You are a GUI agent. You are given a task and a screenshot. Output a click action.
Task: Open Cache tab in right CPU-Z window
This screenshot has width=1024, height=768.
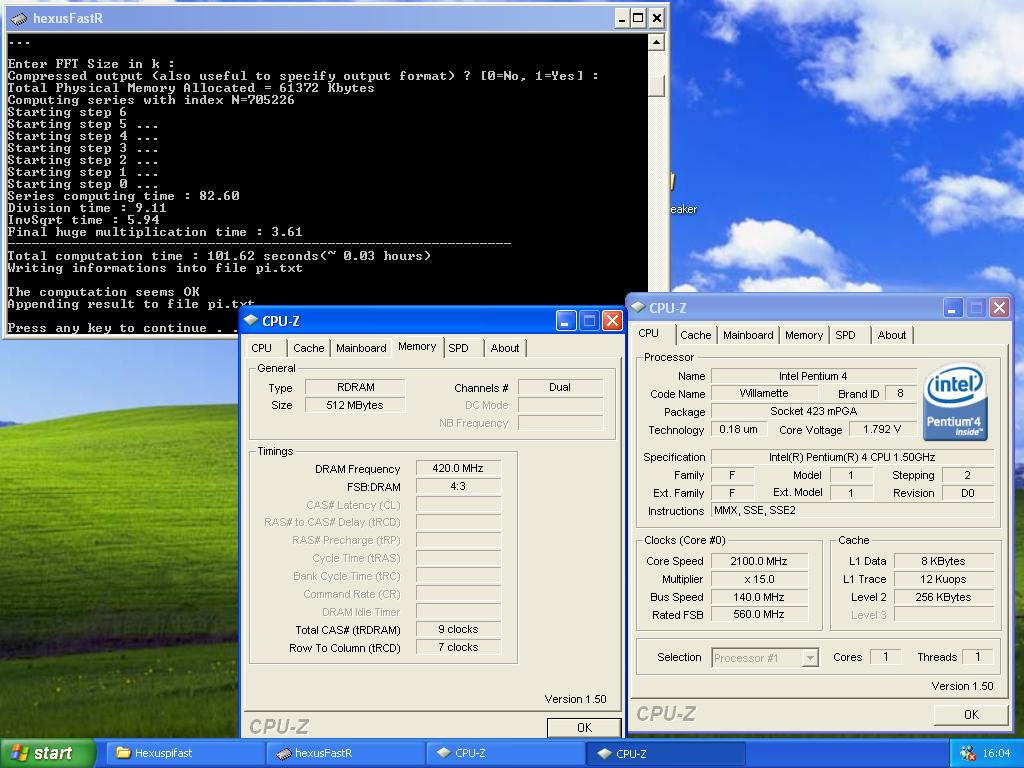click(696, 335)
